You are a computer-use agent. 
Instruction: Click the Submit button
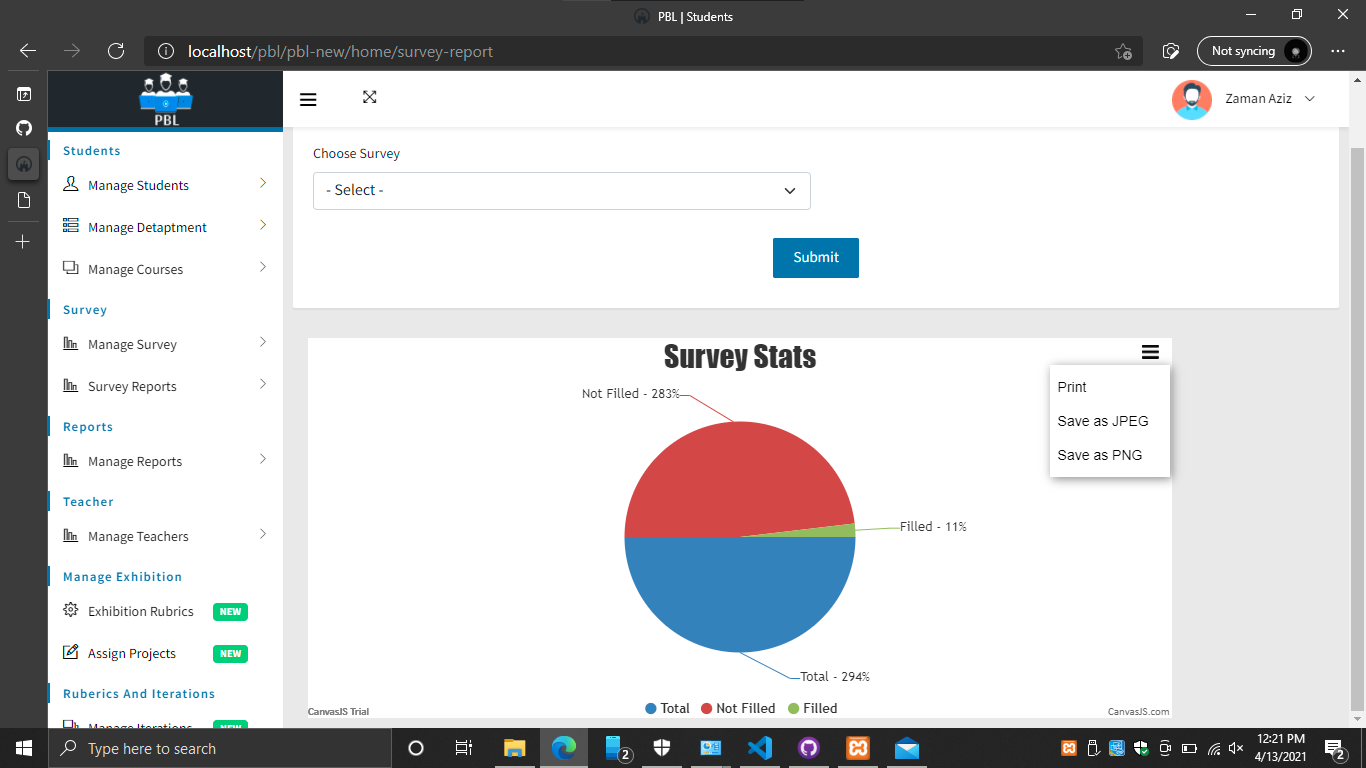point(815,257)
